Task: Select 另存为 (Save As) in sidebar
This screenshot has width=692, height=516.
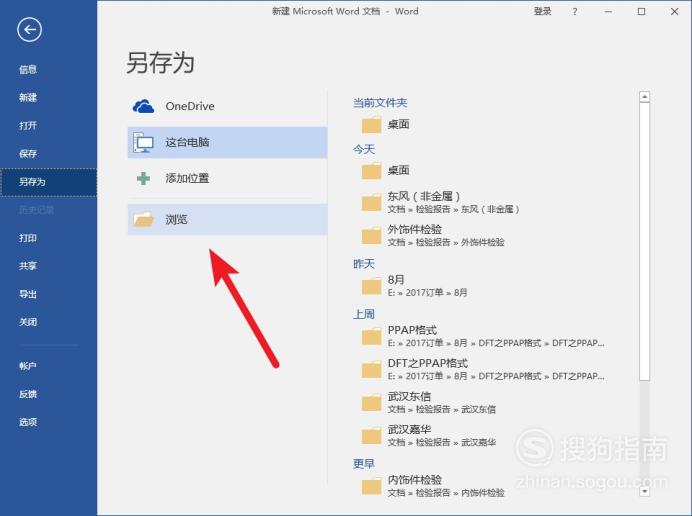Action: click(x=49, y=182)
